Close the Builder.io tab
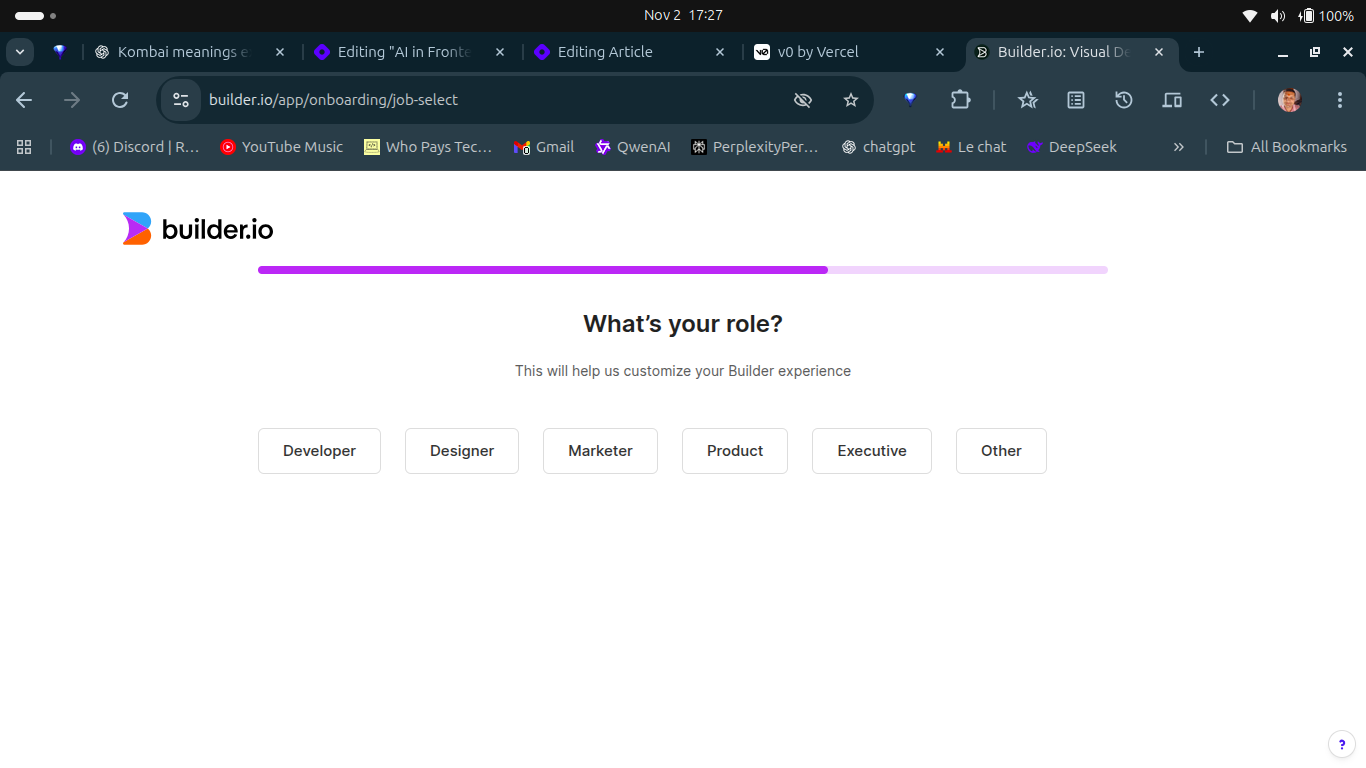 coord(1160,52)
